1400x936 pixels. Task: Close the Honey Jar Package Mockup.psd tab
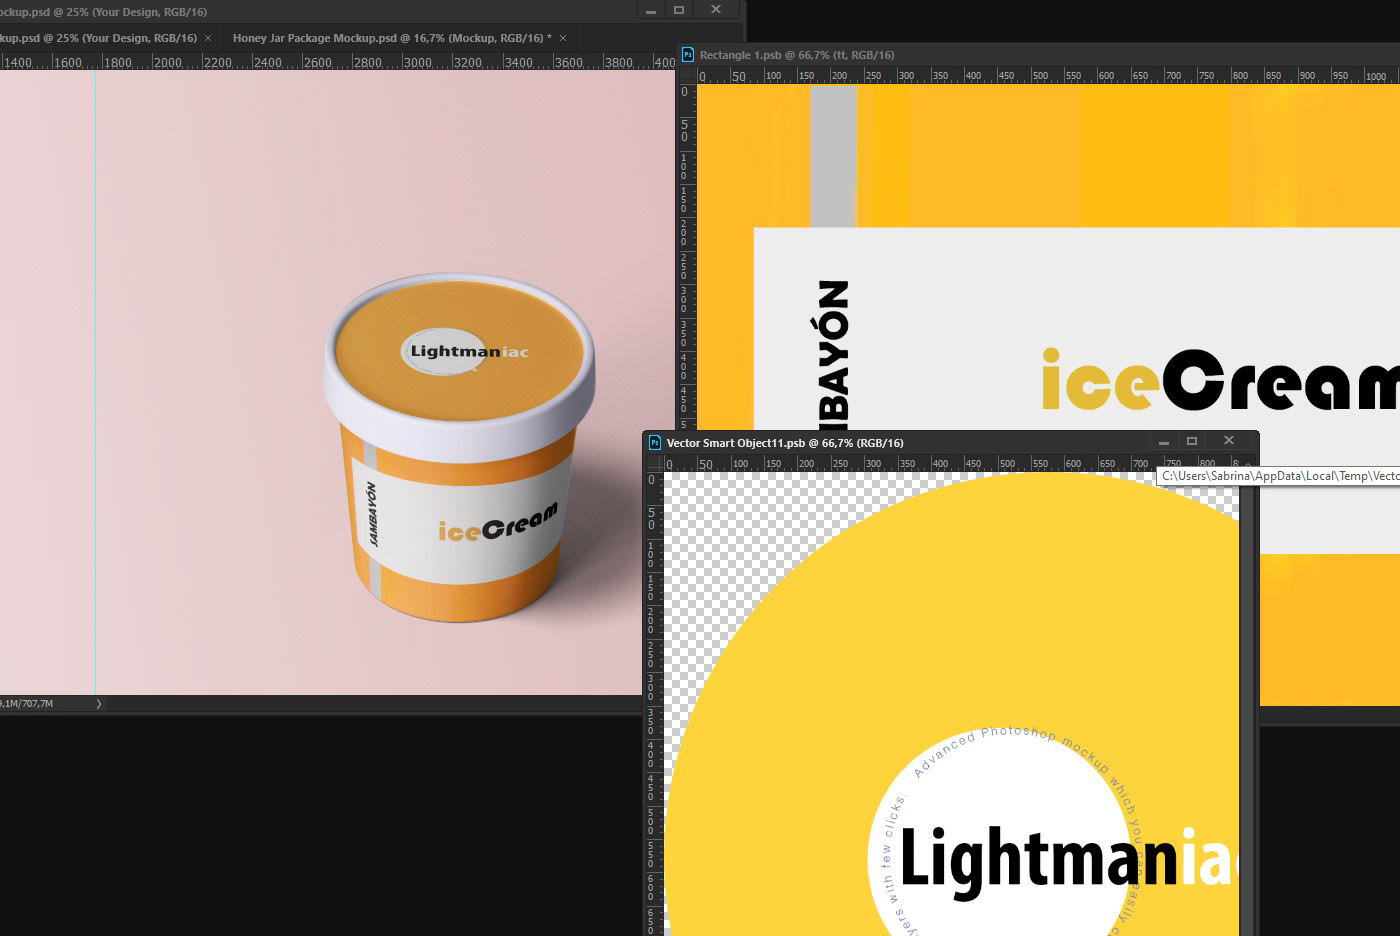pyautogui.click(x=563, y=38)
